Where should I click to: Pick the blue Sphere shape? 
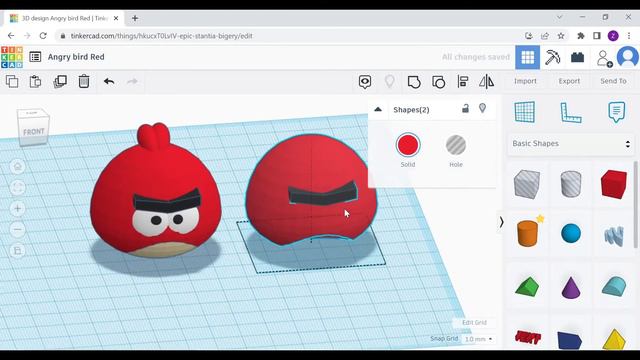571,233
